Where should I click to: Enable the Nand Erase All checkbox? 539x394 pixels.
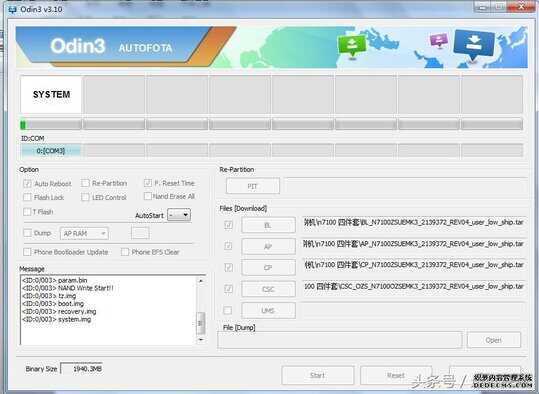pyautogui.click(x=147, y=196)
